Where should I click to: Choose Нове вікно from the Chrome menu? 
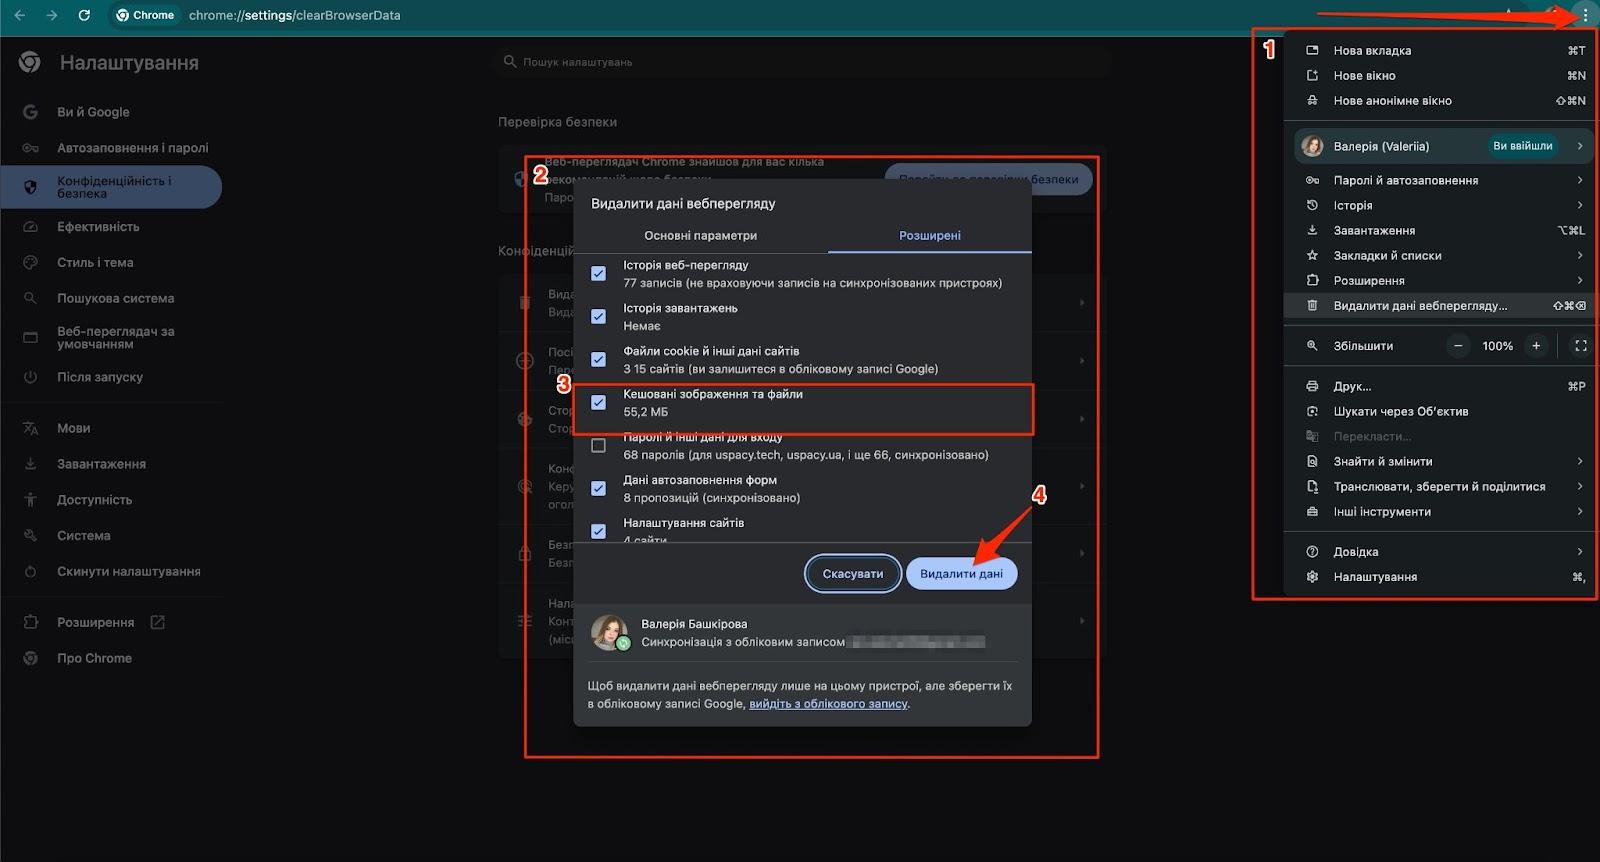click(x=1440, y=76)
